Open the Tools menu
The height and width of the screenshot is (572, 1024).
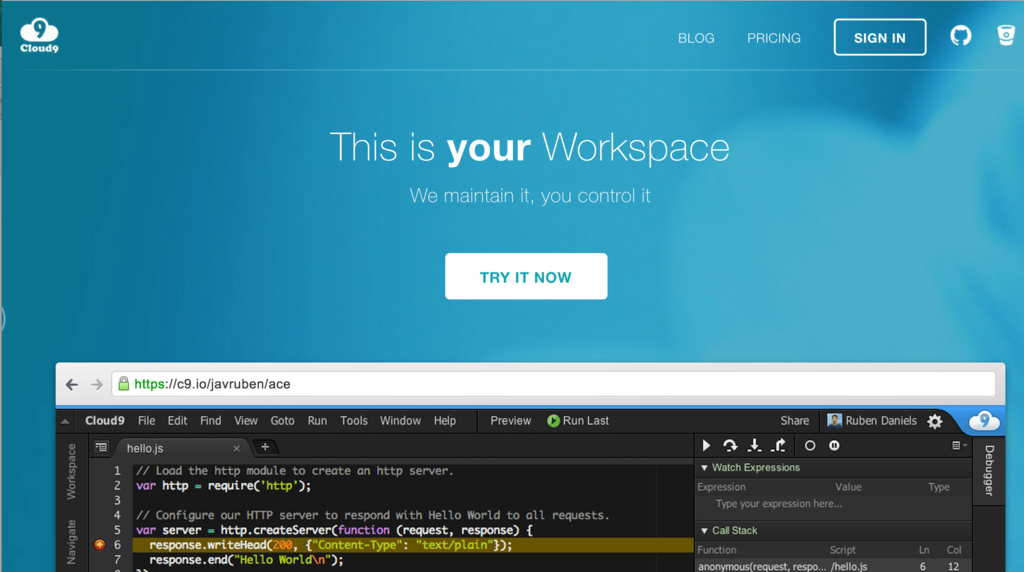[354, 421]
